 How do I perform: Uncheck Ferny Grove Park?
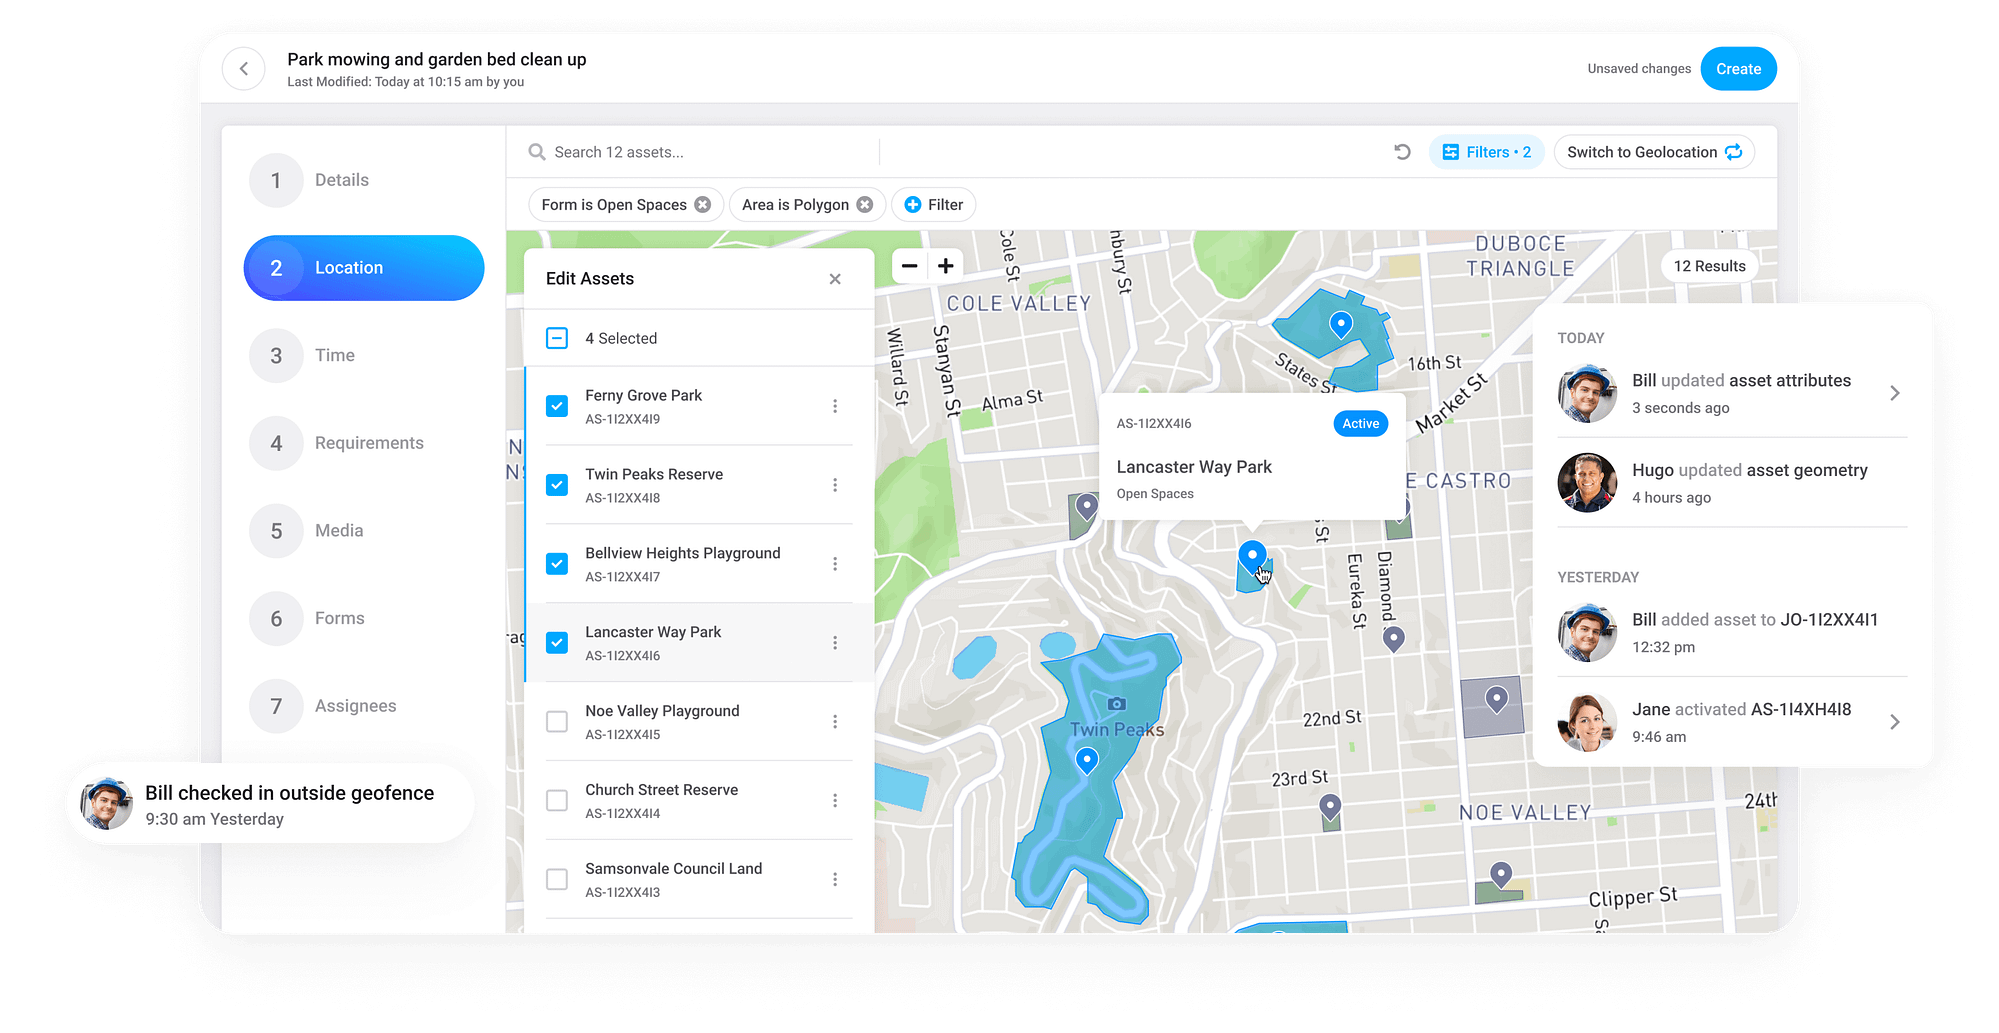[557, 406]
